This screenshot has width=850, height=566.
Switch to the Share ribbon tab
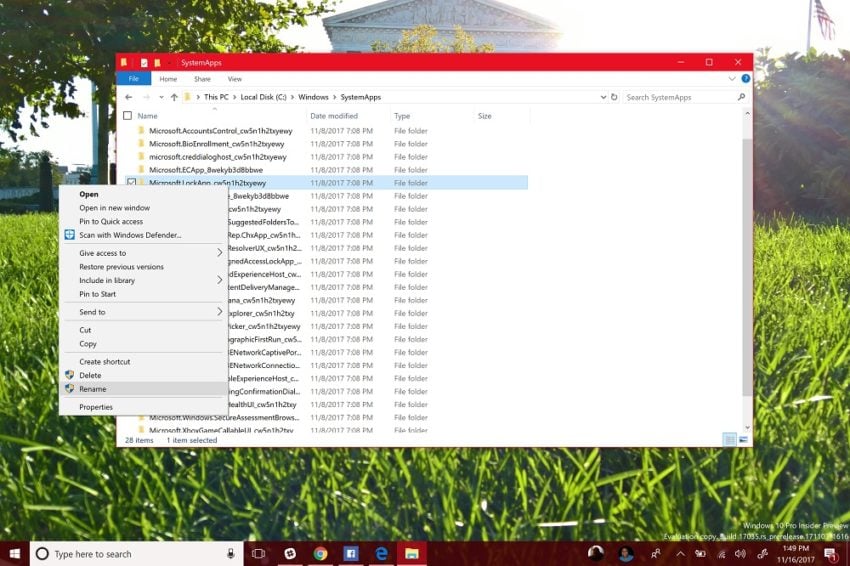pos(202,79)
